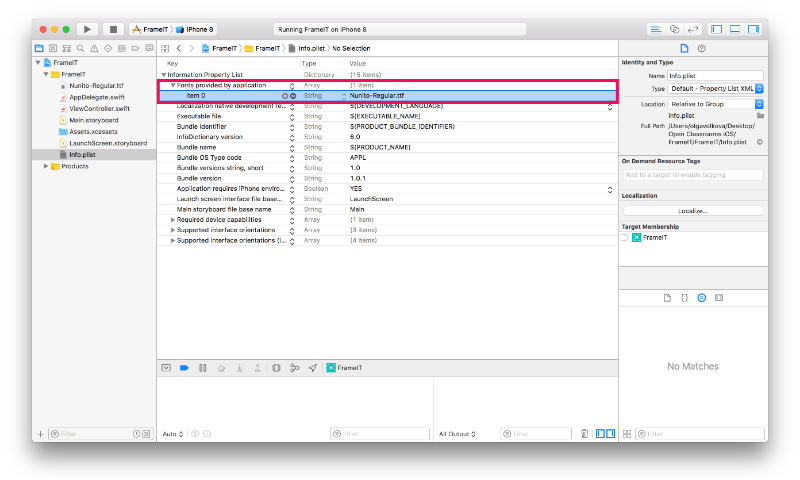Open the related items grid menu
Image resolution: width=800 pixels, height=480 pixels.
pyautogui.click(x=165, y=48)
